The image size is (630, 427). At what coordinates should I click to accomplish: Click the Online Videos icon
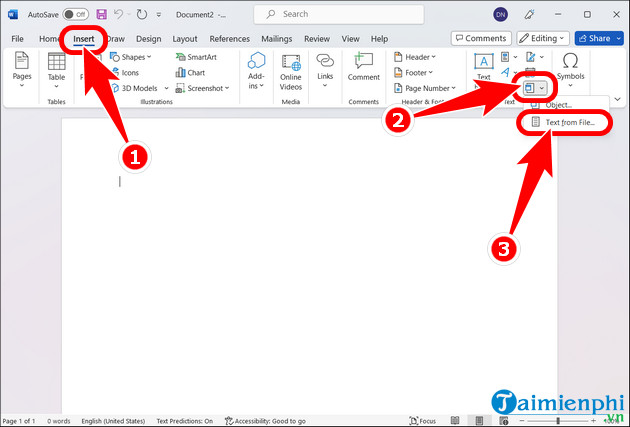[x=291, y=63]
